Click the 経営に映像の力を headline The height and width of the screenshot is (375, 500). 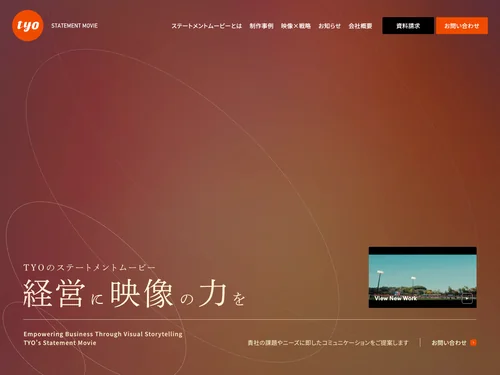pyautogui.click(x=134, y=294)
